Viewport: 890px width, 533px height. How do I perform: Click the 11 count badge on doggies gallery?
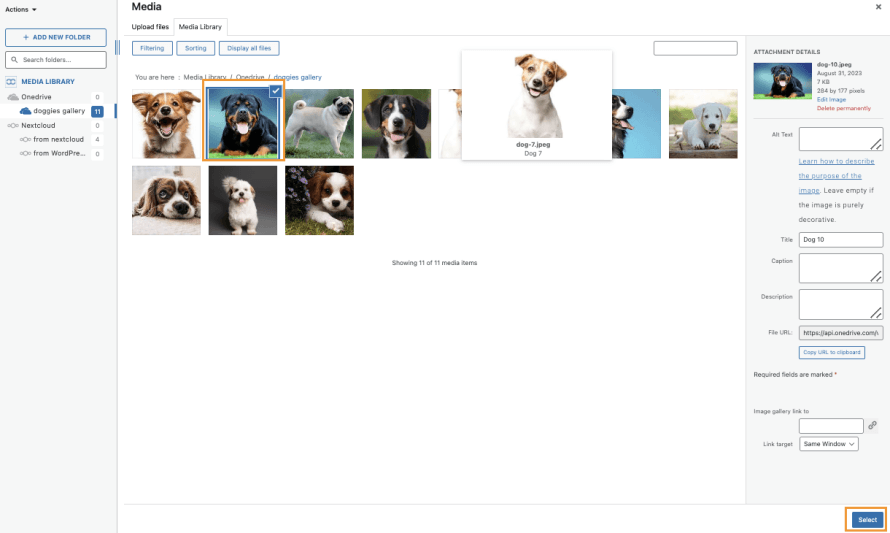point(97,111)
